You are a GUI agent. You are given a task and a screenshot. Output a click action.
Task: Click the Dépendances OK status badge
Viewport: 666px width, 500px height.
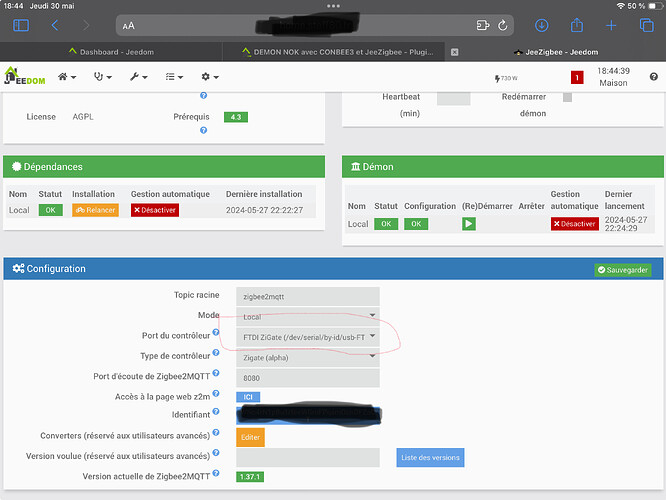[x=51, y=210]
